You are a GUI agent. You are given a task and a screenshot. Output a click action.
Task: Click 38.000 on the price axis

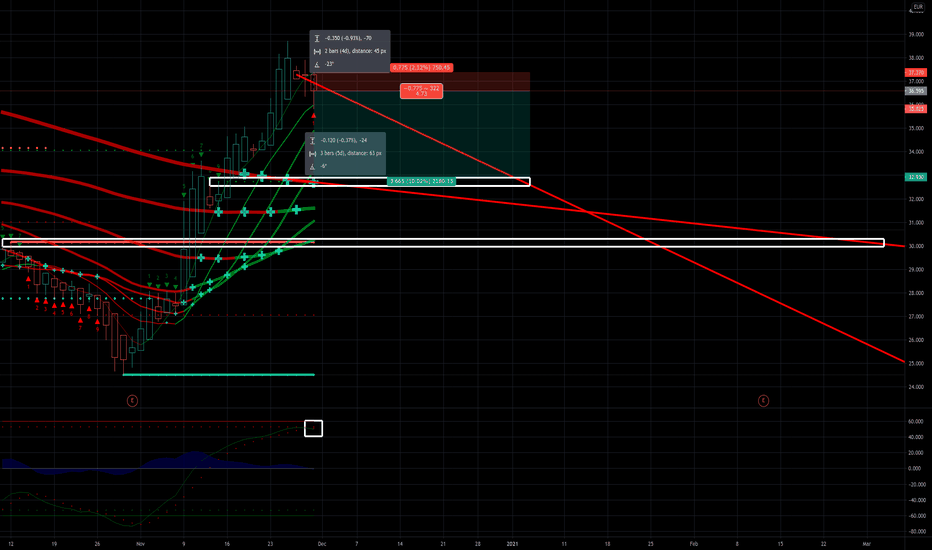pyautogui.click(x=916, y=58)
